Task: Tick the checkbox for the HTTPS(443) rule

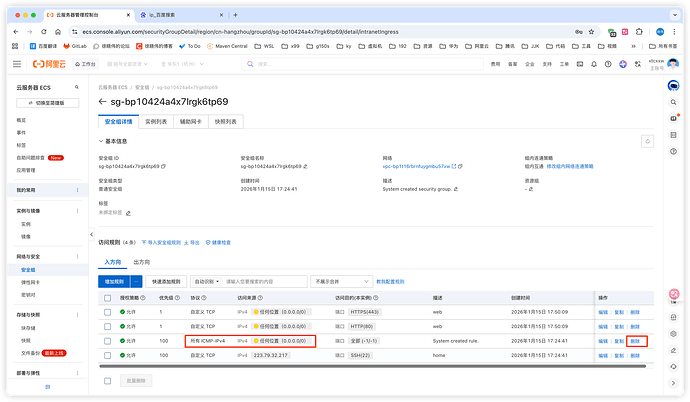Action: pyautogui.click(x=108, y=312)
